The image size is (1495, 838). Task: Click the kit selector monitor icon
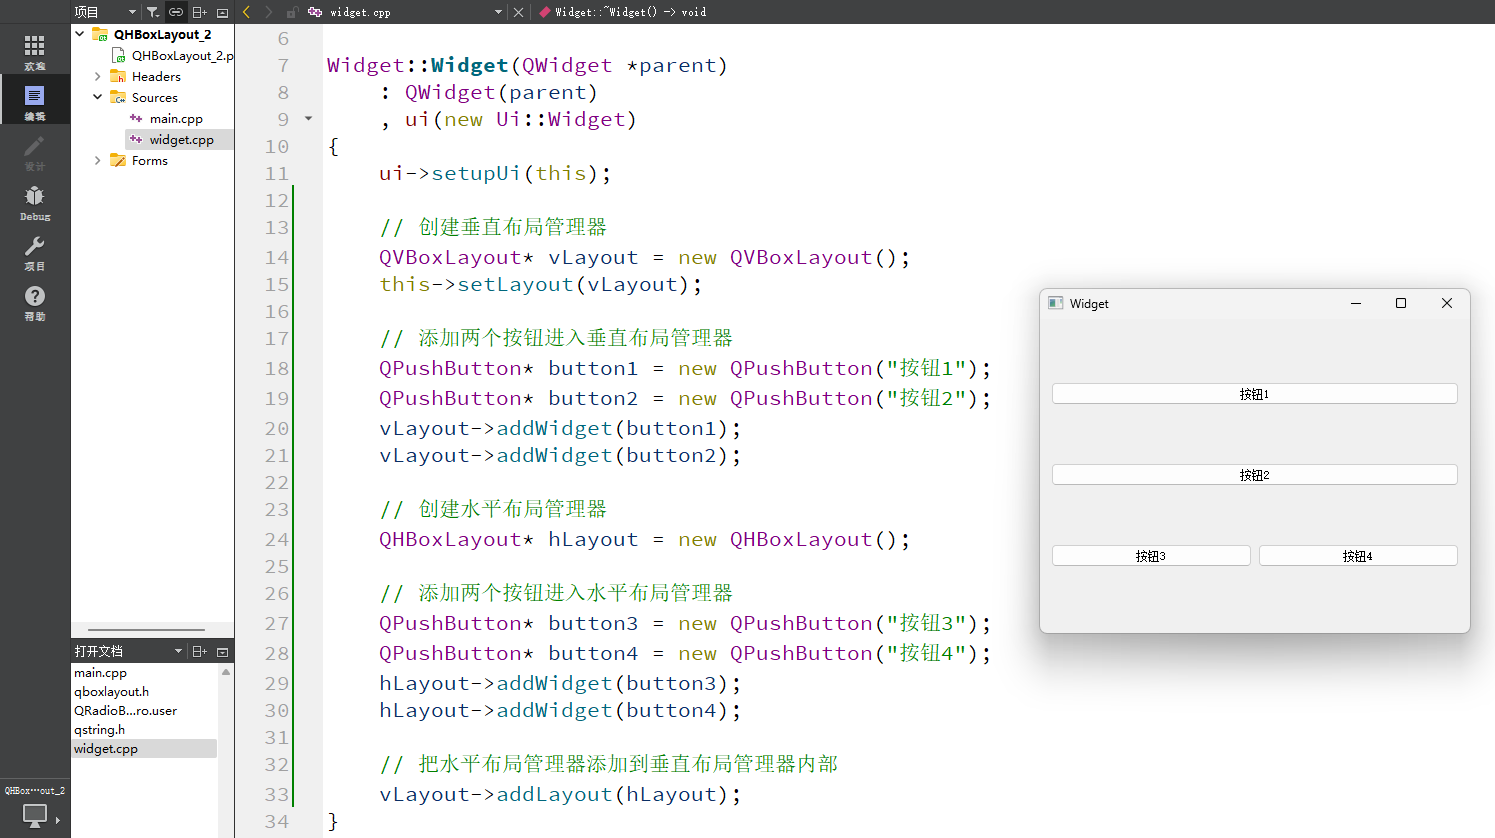click(x=35, y=816)
